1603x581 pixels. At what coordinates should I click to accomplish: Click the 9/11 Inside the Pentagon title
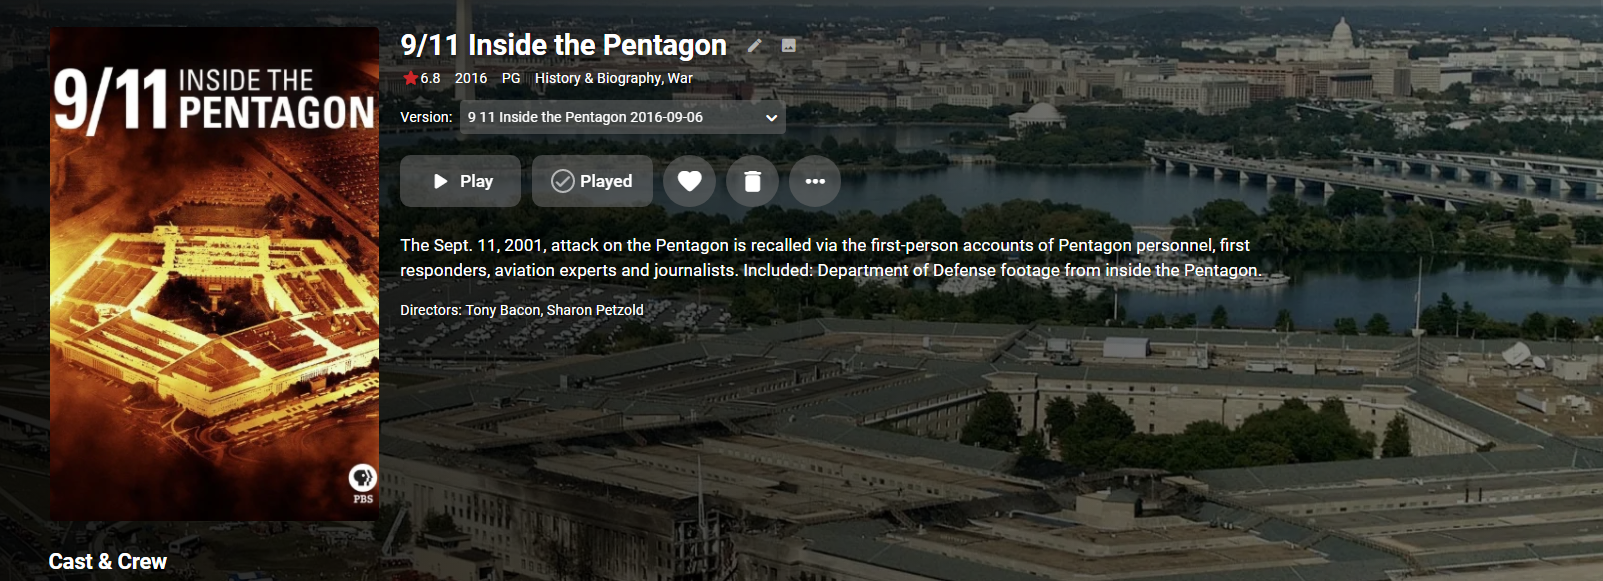click(x=563, y=45)
